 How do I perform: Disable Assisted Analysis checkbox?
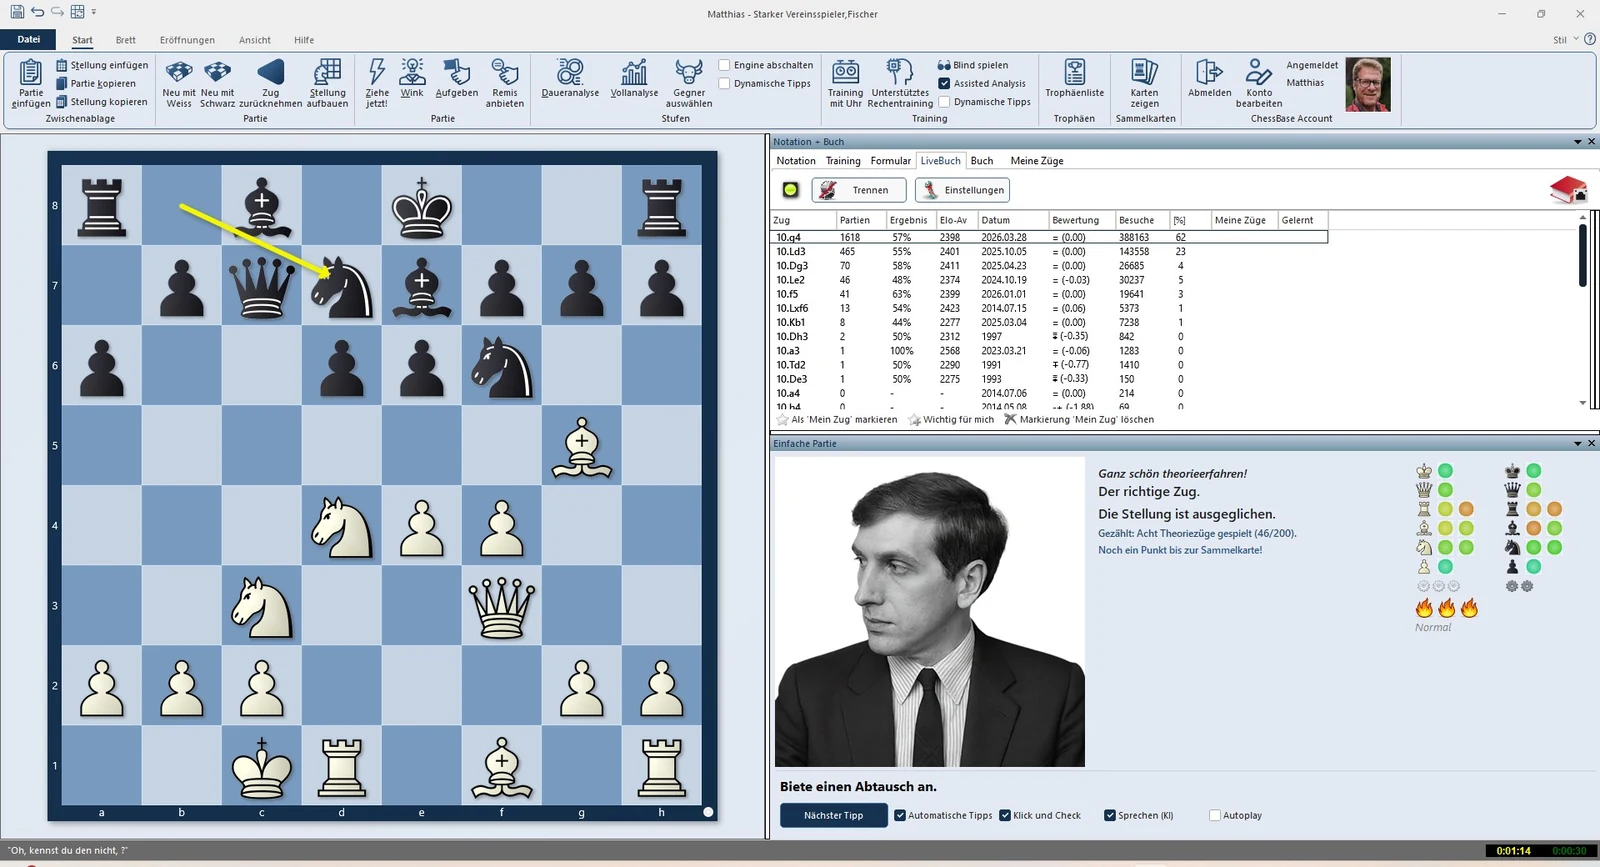coord(944,83)
